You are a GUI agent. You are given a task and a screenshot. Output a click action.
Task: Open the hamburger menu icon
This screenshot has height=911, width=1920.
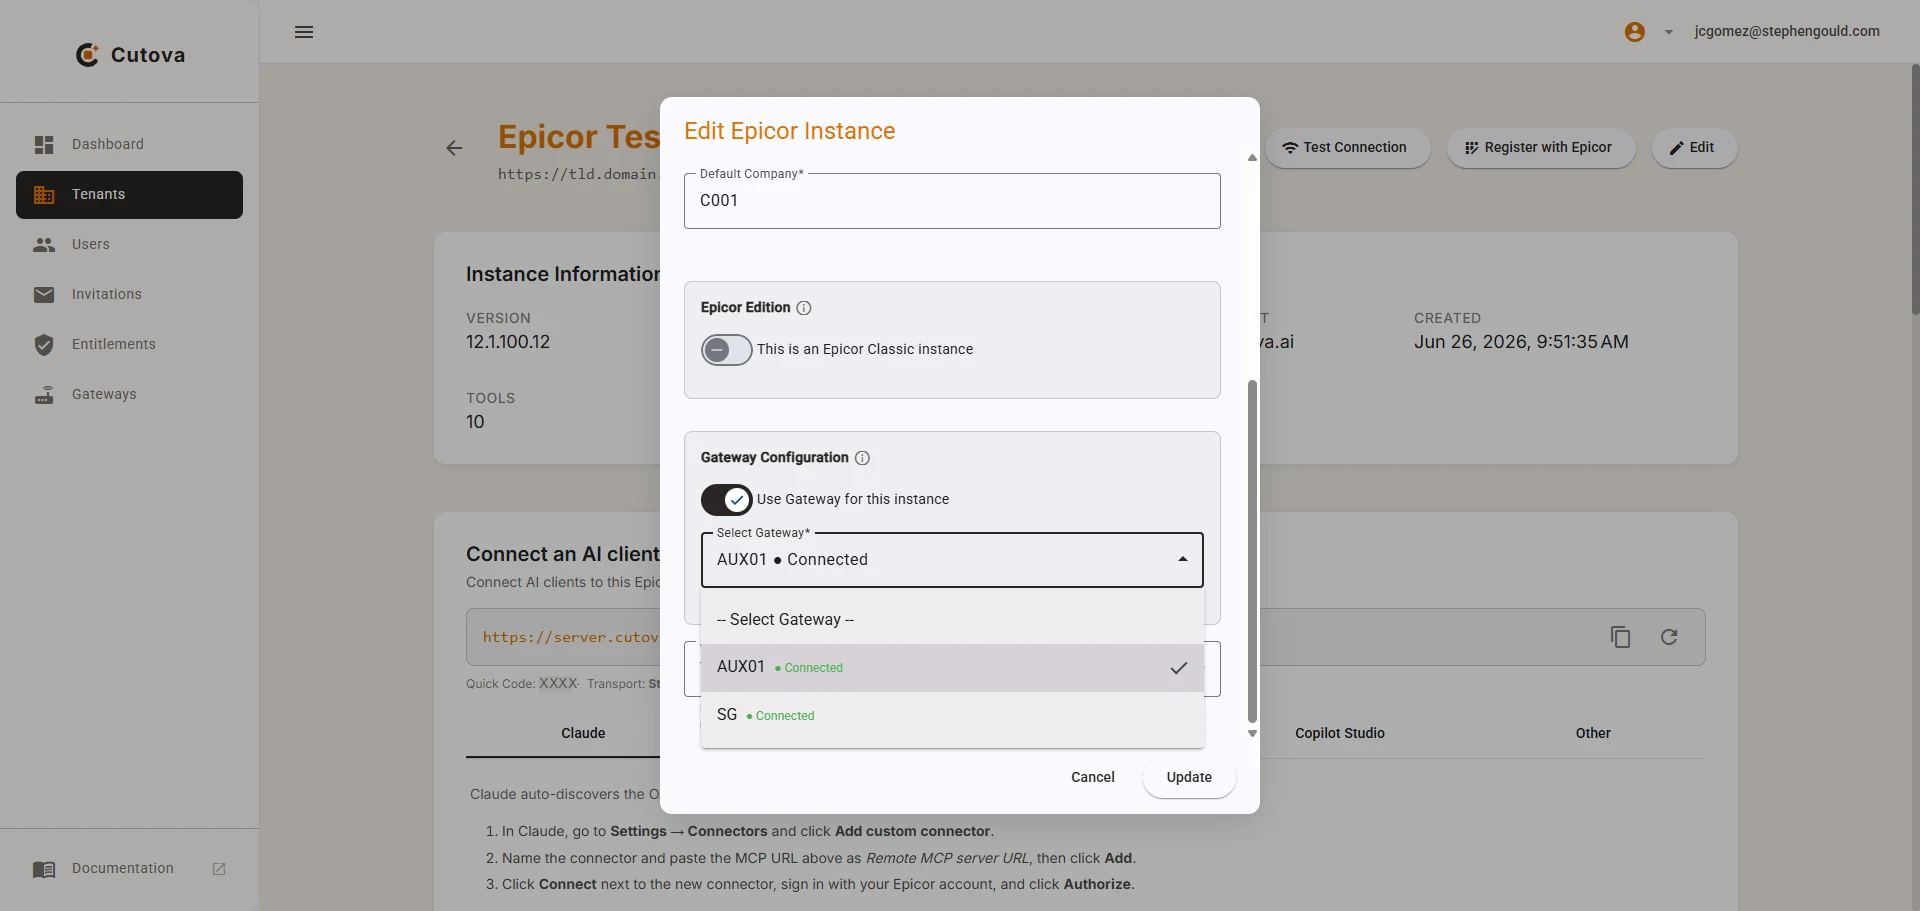tap(304, 32)
